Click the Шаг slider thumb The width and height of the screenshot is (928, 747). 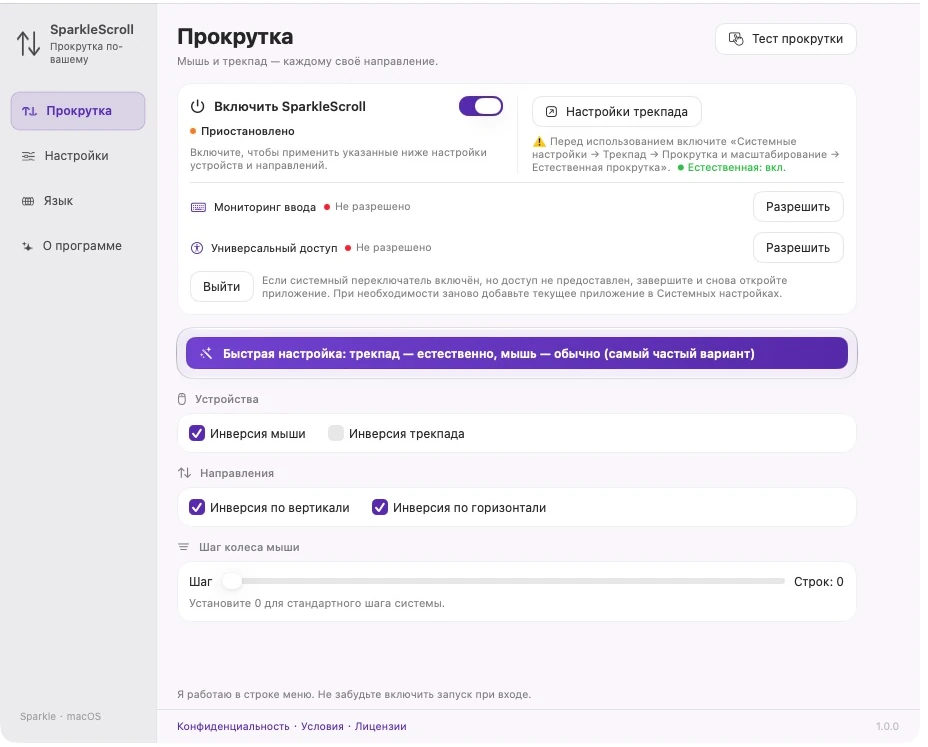pyautogui.click(x=232, y=582)
